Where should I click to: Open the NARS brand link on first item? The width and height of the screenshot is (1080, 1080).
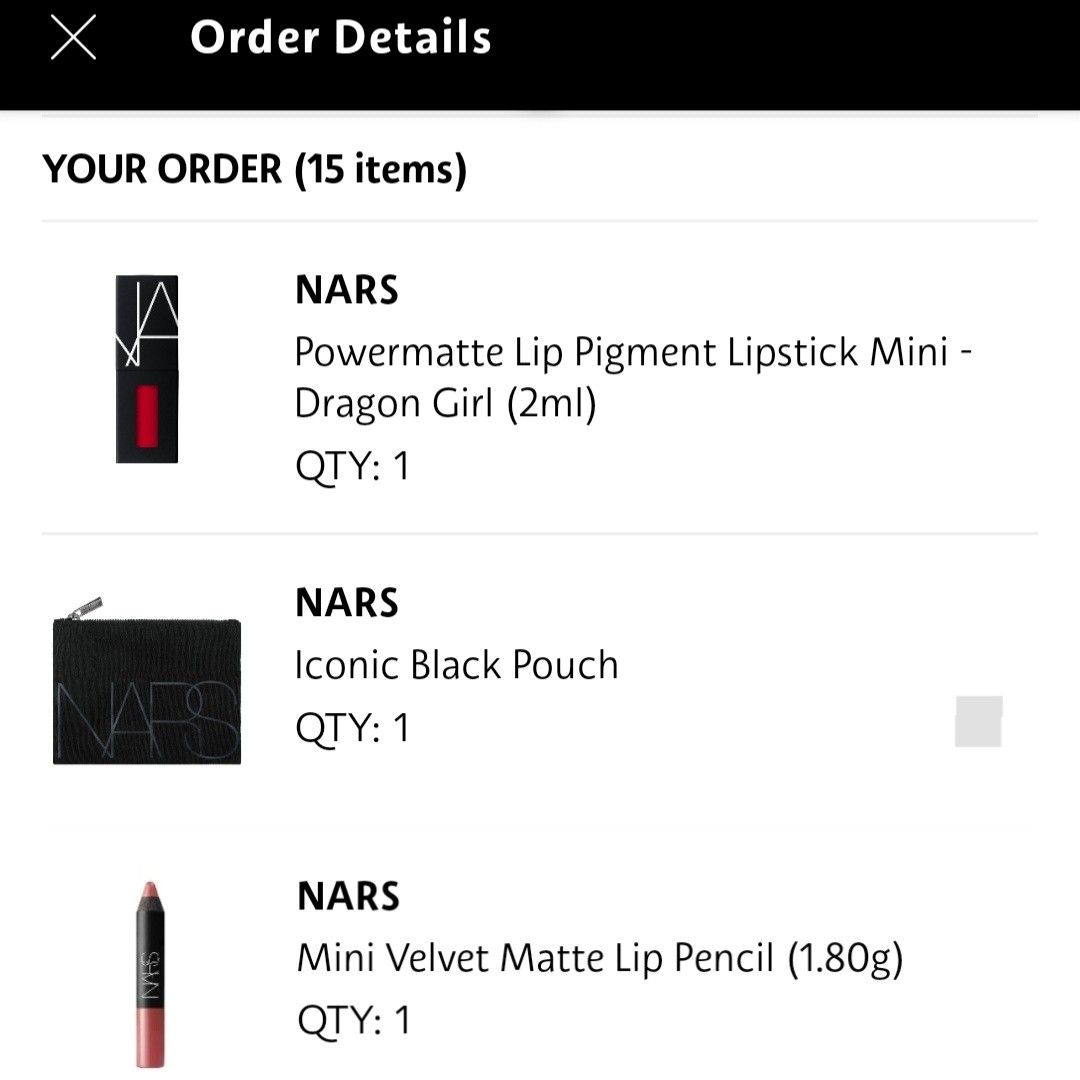(x=345, y=290)
